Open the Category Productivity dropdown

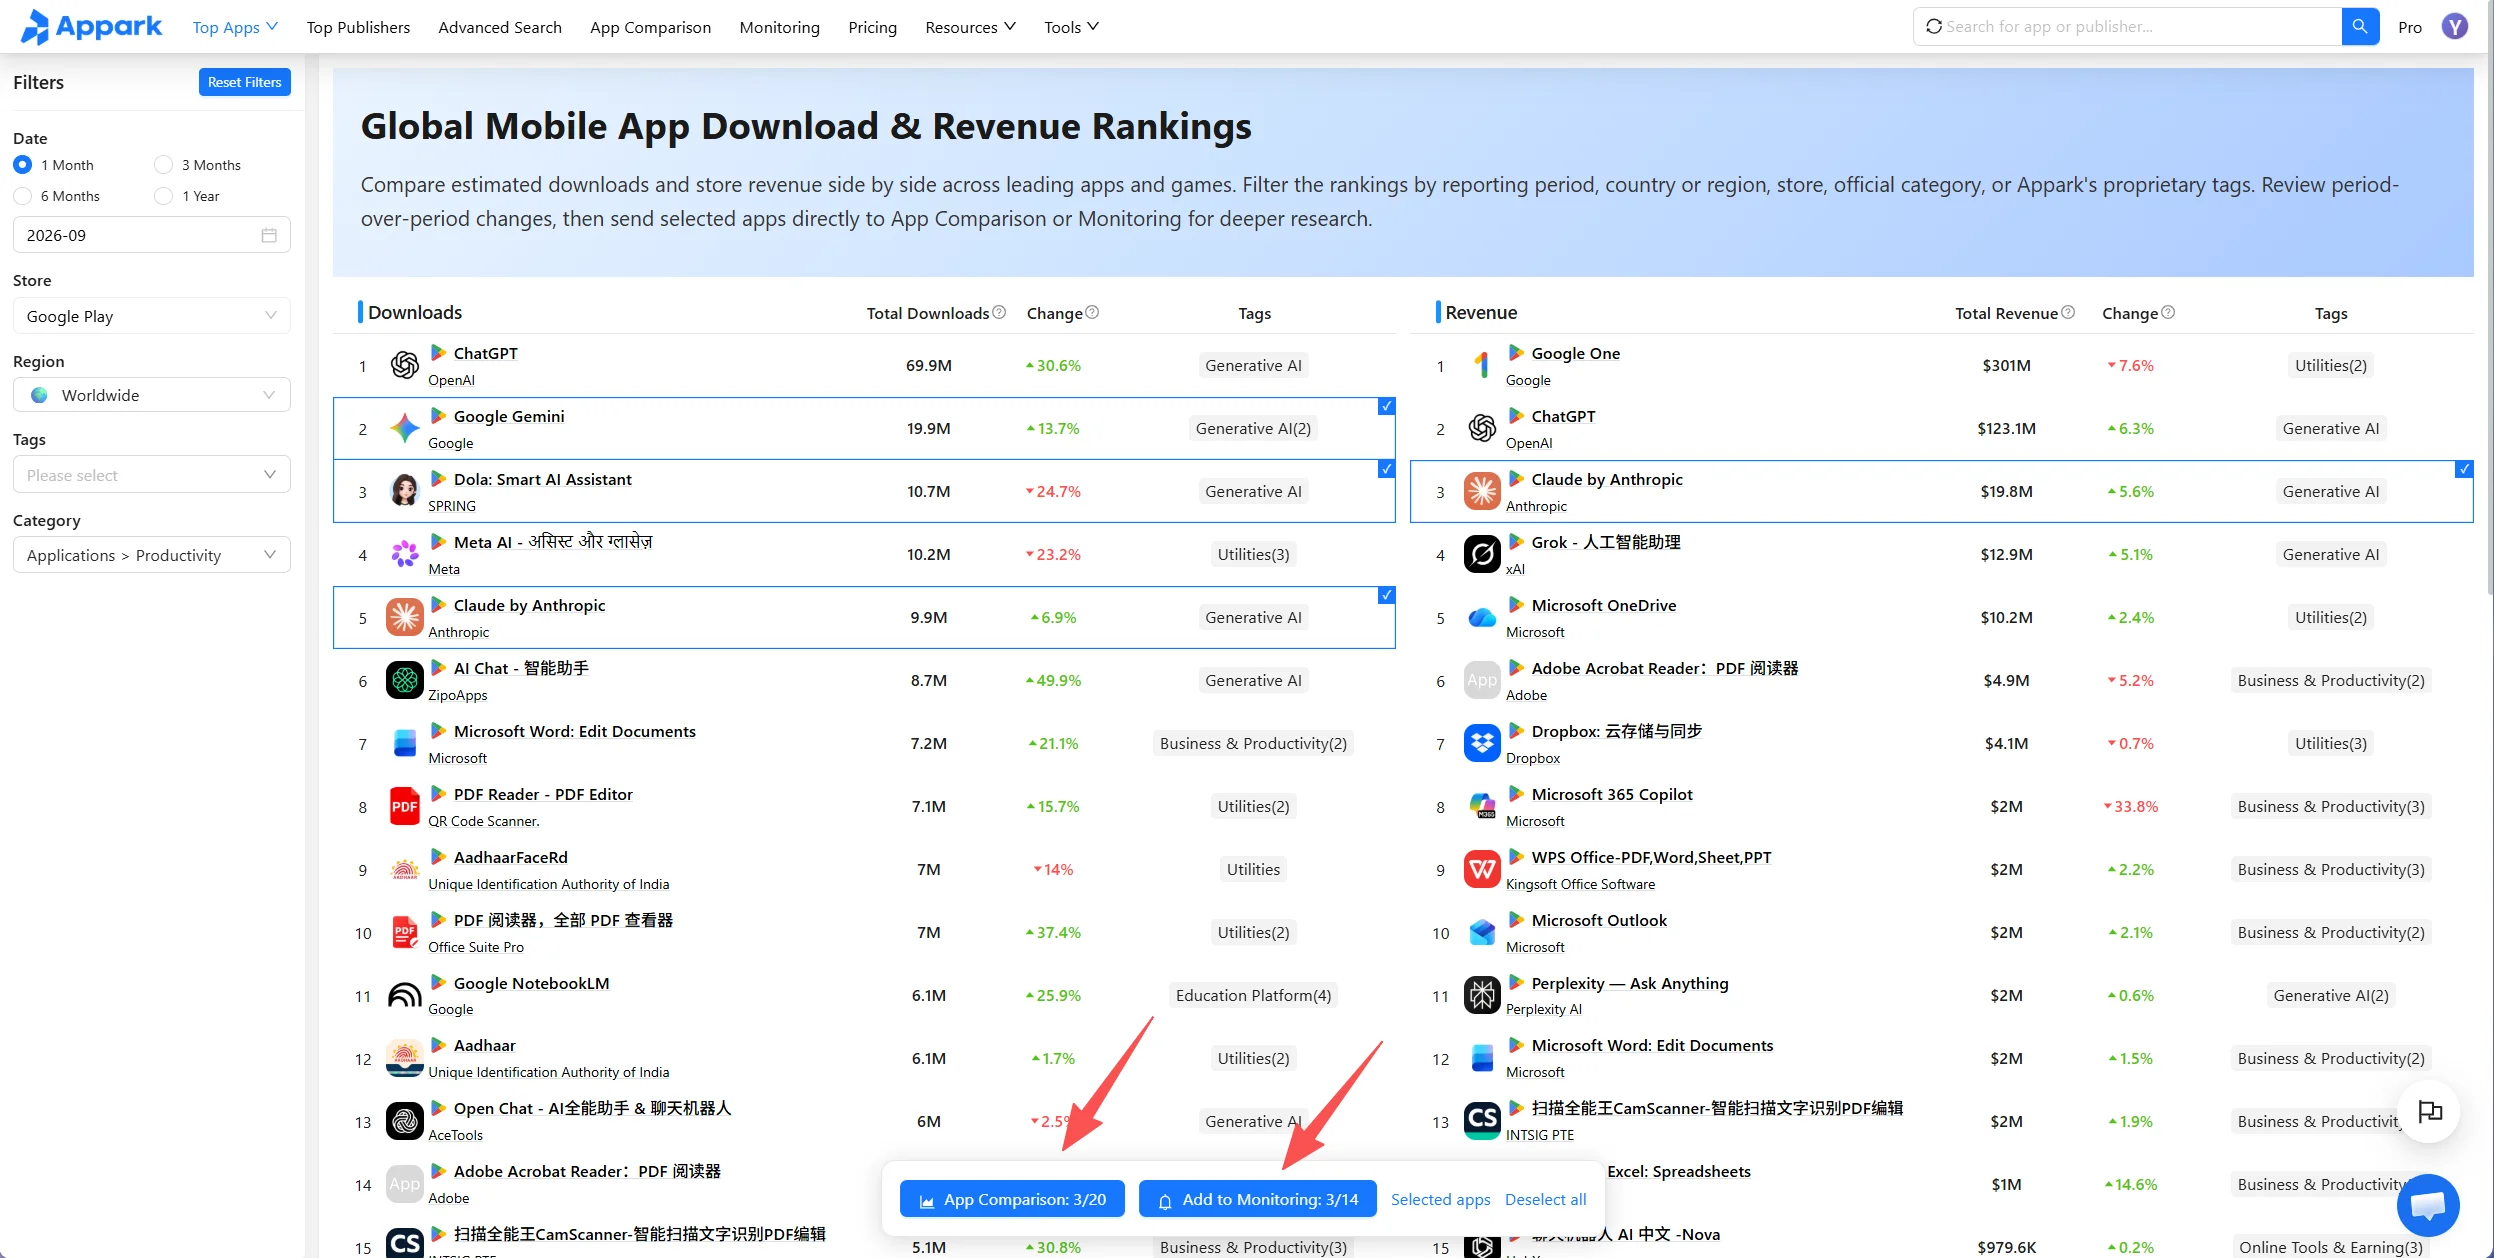pos(152,555)
